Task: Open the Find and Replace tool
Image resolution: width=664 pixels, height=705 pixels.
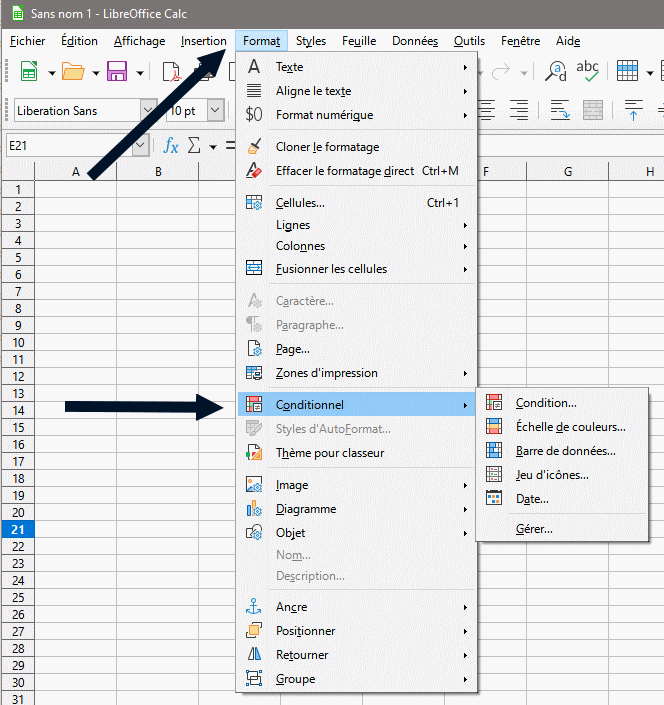Action: coord(555,71)
